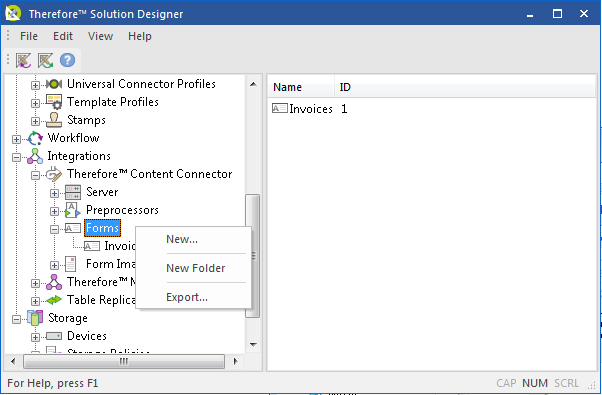This screenshot has width=602, height=395.
Task: Select the Devices tree label
Action: pos(87,336)
